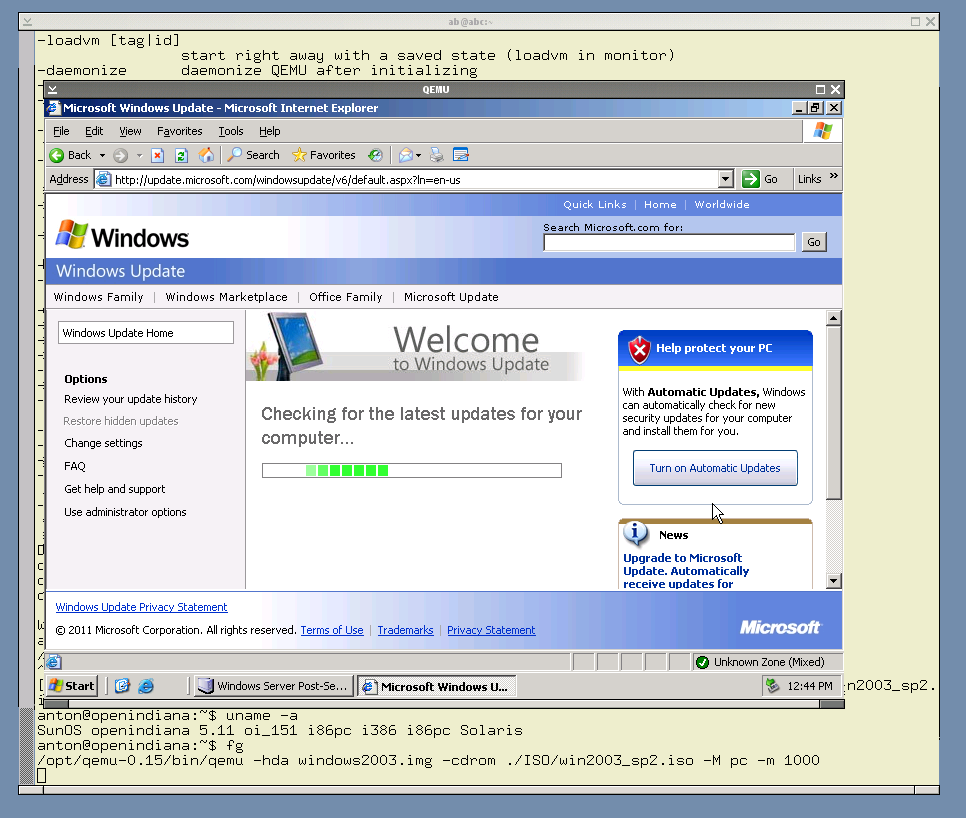Click the Print toolbar icon
Image resolution: width=966 pixels, height=818 pixels.
coord(436,155)
